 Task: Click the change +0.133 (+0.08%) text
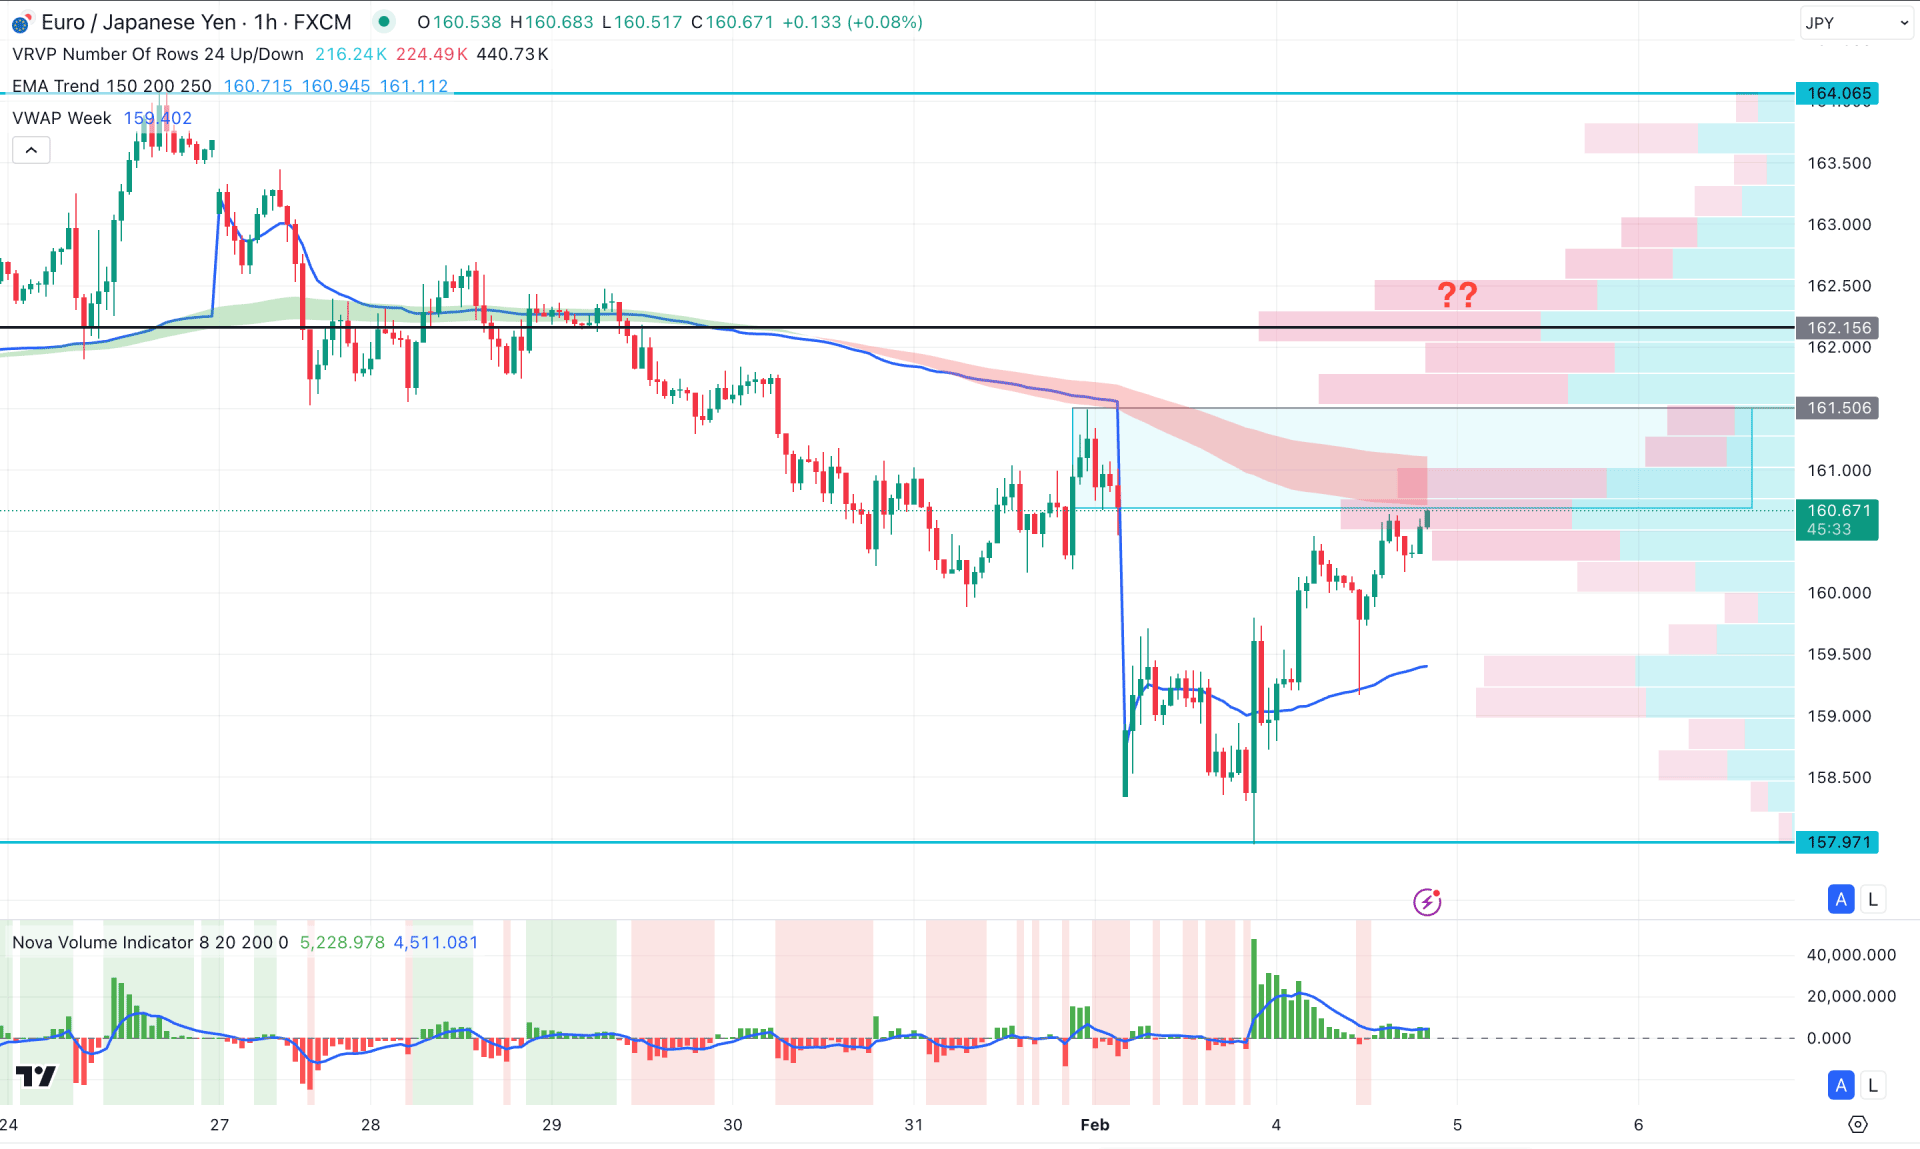852,22
